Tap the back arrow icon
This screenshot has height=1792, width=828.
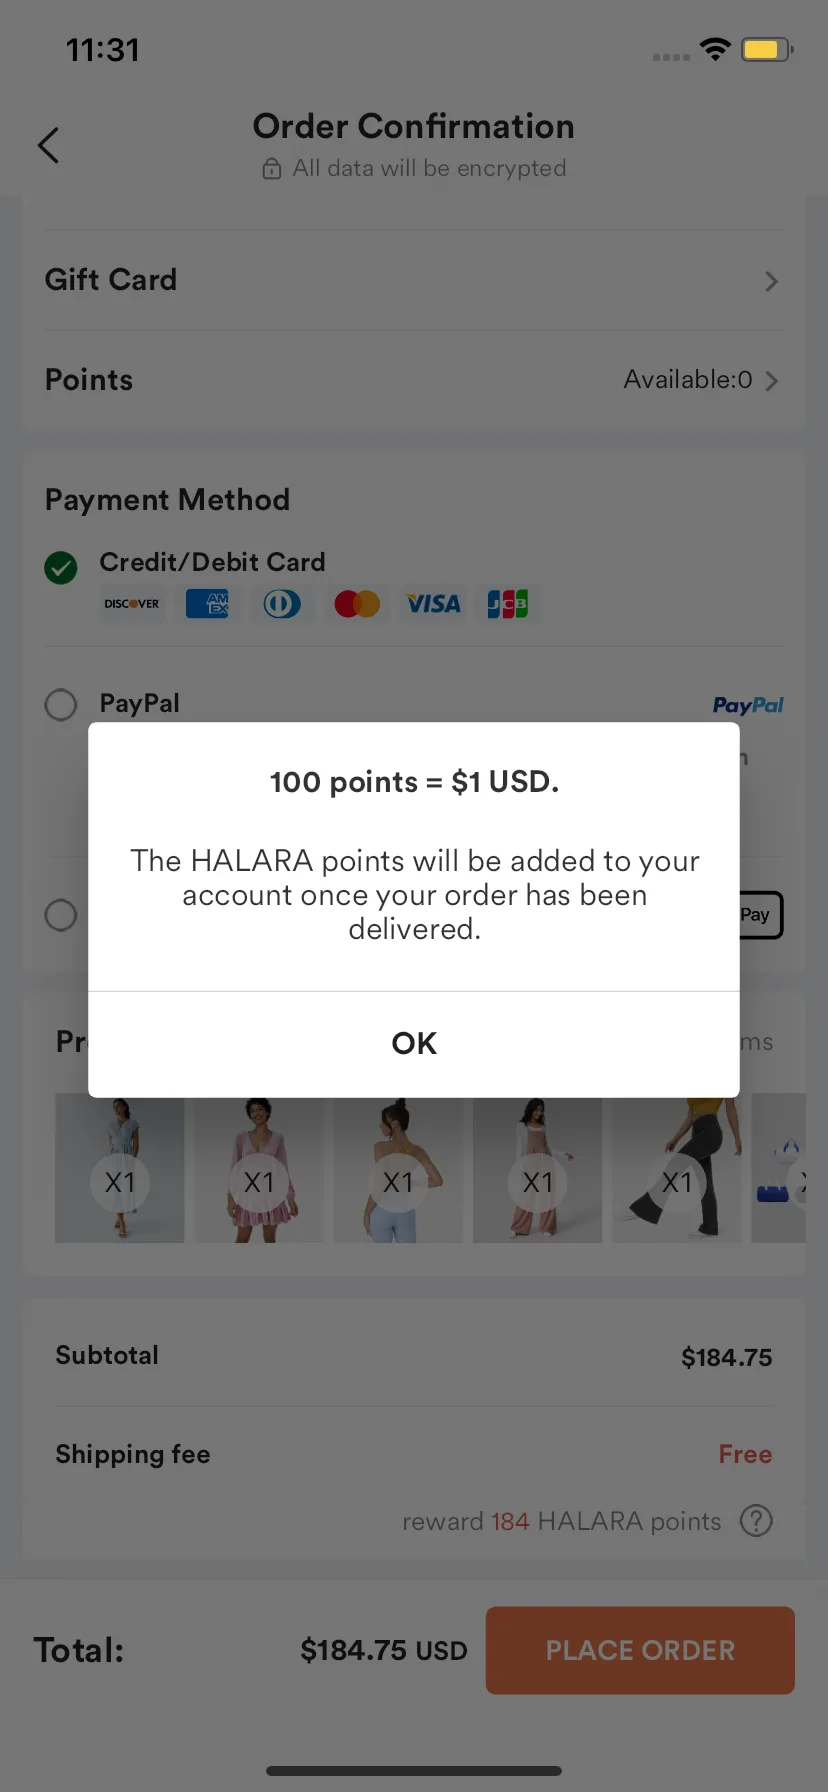pyautogui.click(x=48, y=145)
